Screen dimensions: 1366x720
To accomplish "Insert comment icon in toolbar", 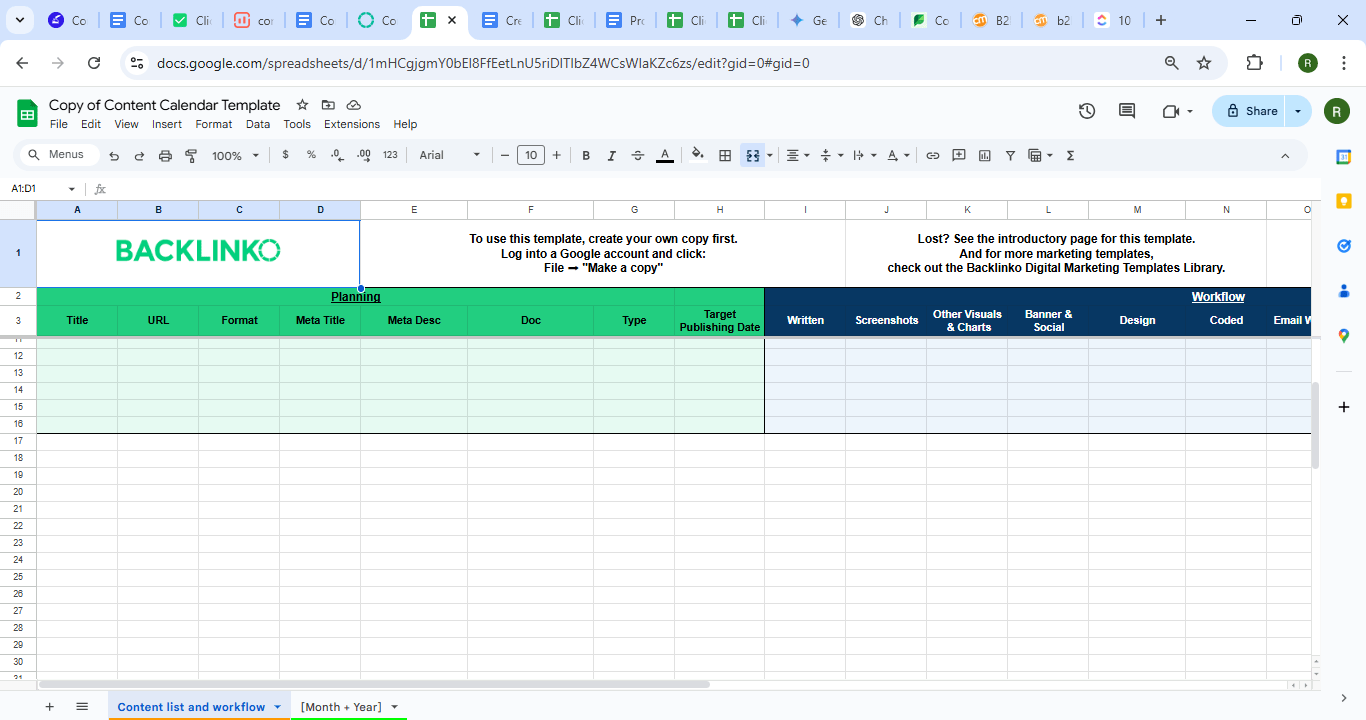I will 958,155.
